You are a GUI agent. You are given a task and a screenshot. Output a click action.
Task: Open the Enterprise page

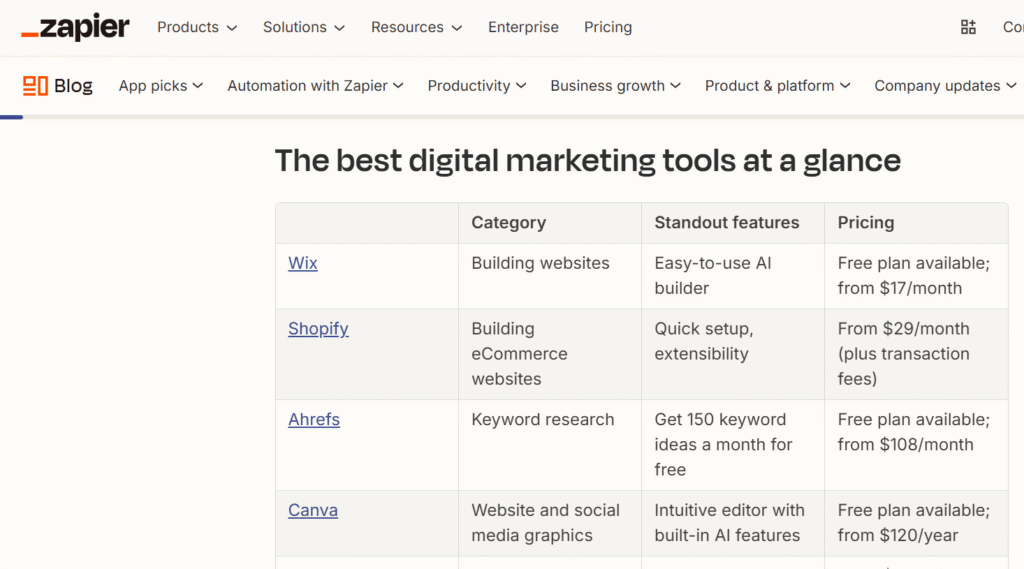pos(523,27)
